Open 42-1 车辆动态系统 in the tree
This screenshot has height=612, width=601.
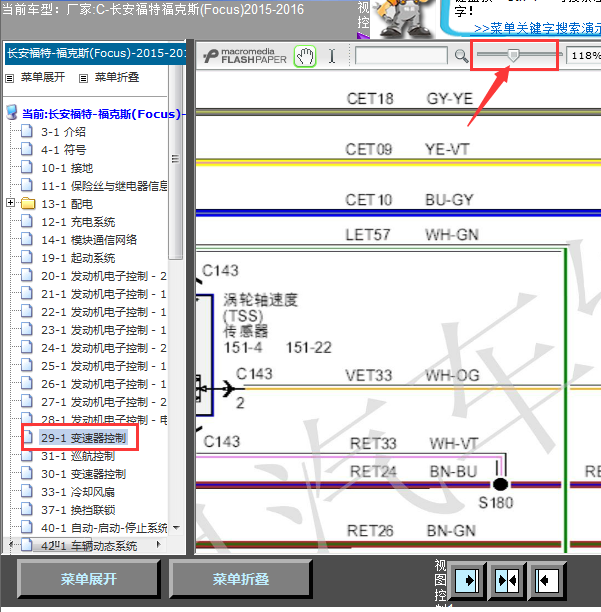click(89, 546)
